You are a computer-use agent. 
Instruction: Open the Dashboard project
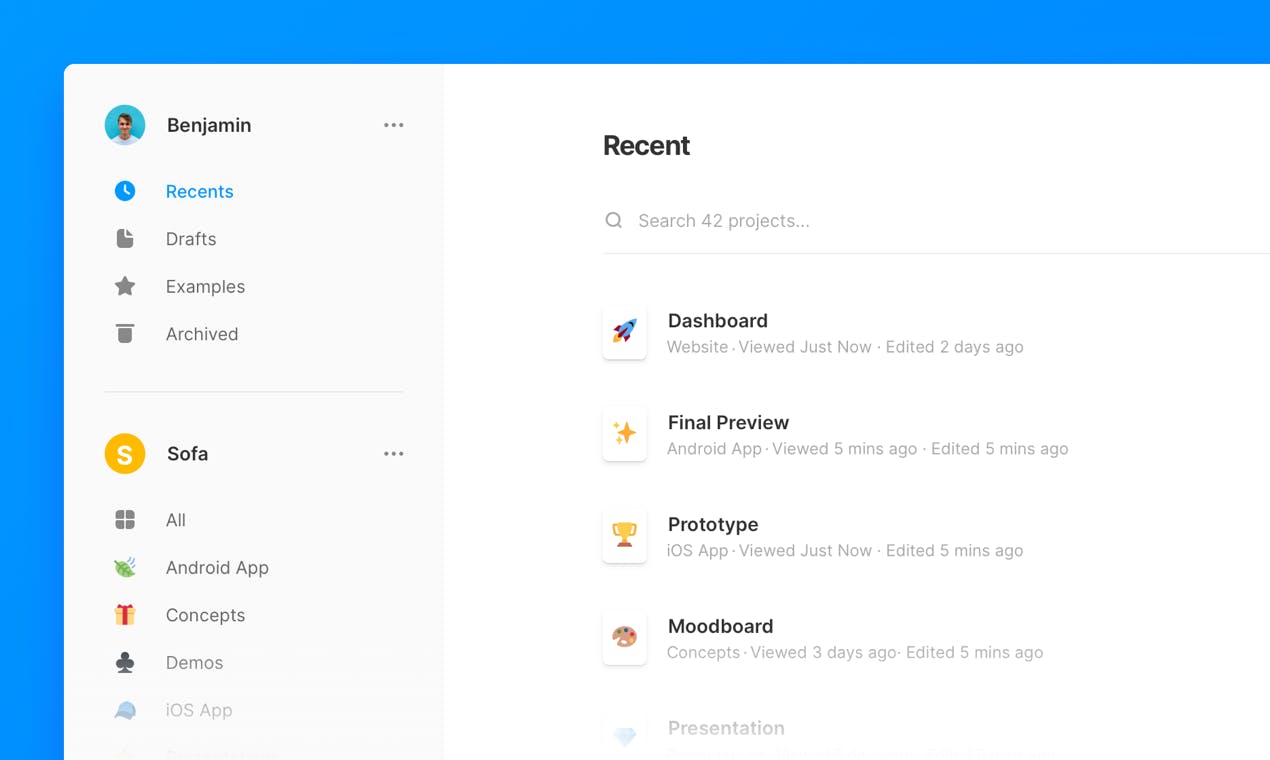pyautogui.click(x=718, y=320)
